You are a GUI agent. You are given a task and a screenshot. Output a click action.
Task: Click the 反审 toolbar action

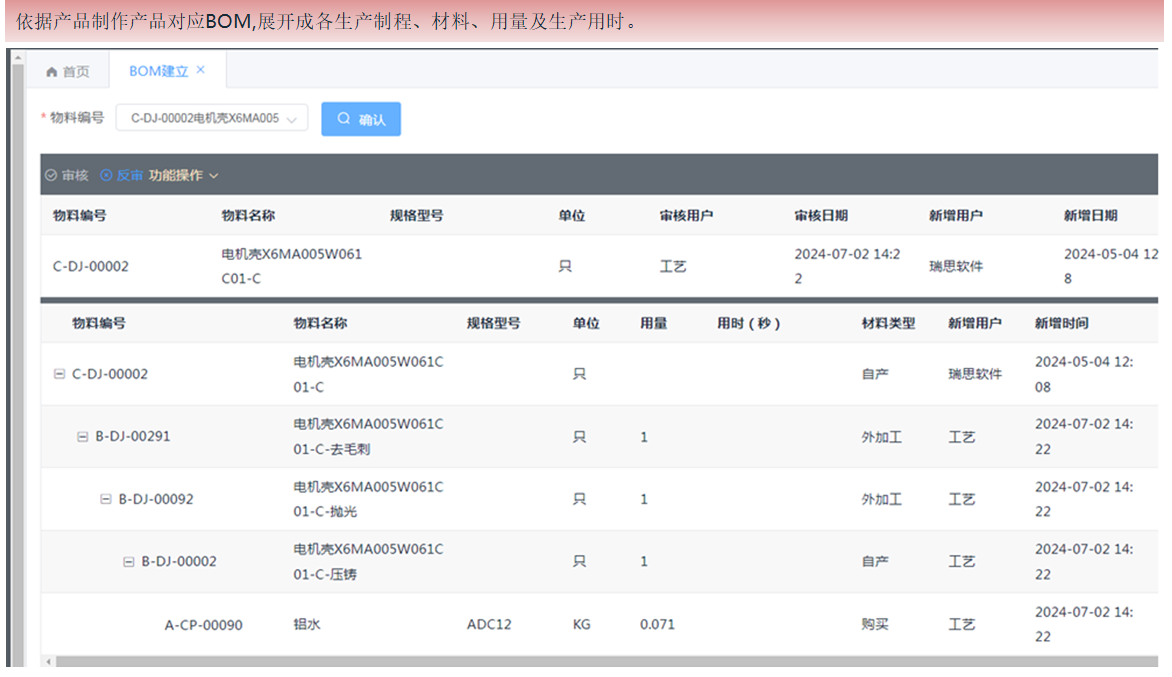point(122,176)
